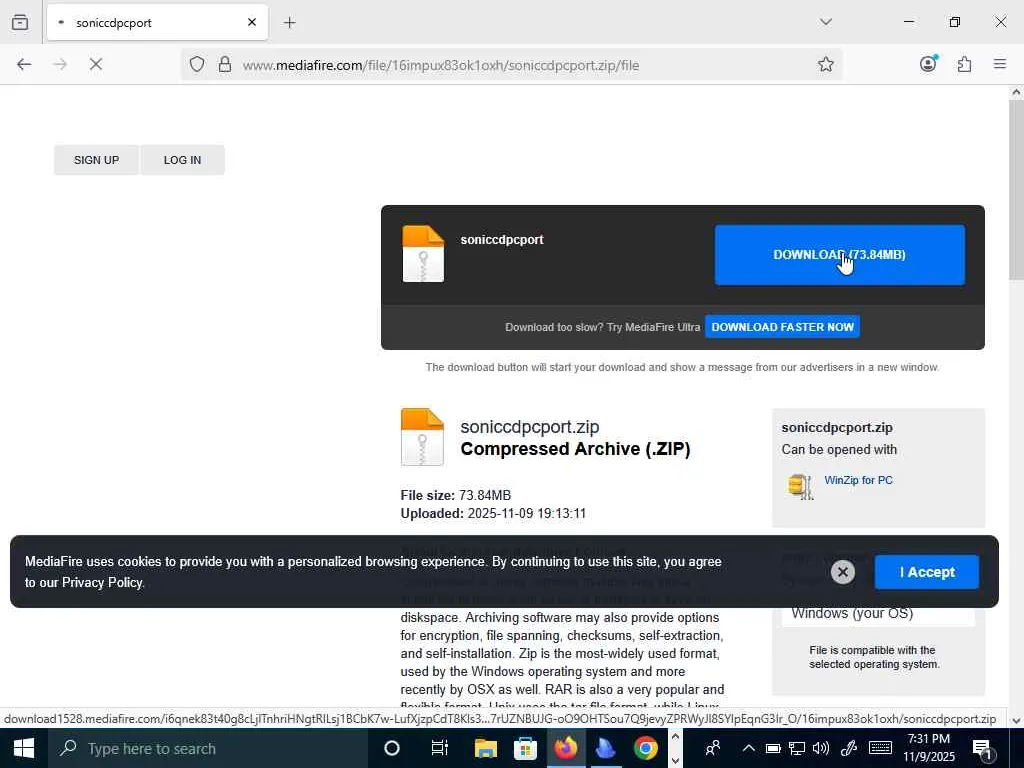Open Firefox View tabs overview icon
The width and height of the screenshot is (1024, 768).
(x=20, y=22)
